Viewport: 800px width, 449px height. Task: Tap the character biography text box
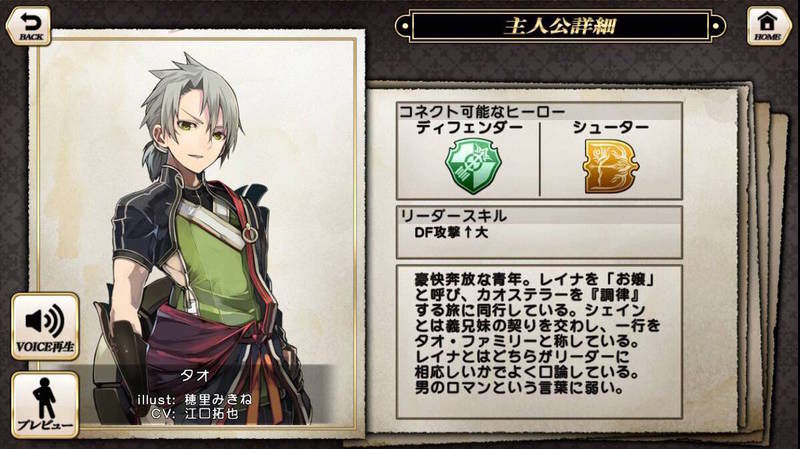[x=539, y=342]
